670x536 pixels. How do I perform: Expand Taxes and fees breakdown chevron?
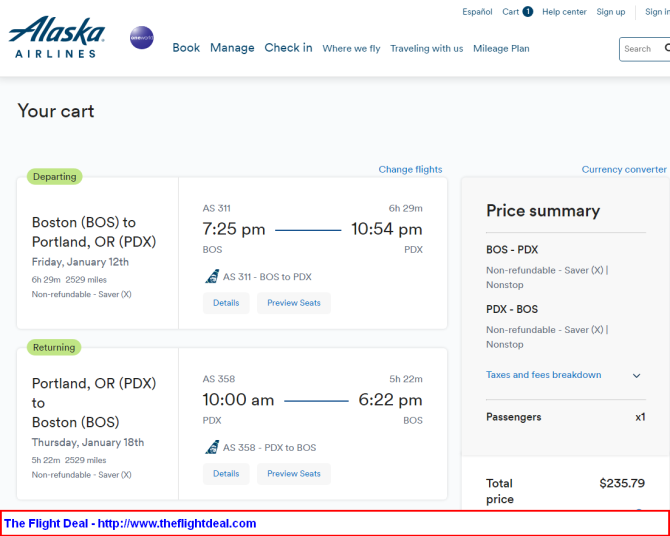(636, 376)
